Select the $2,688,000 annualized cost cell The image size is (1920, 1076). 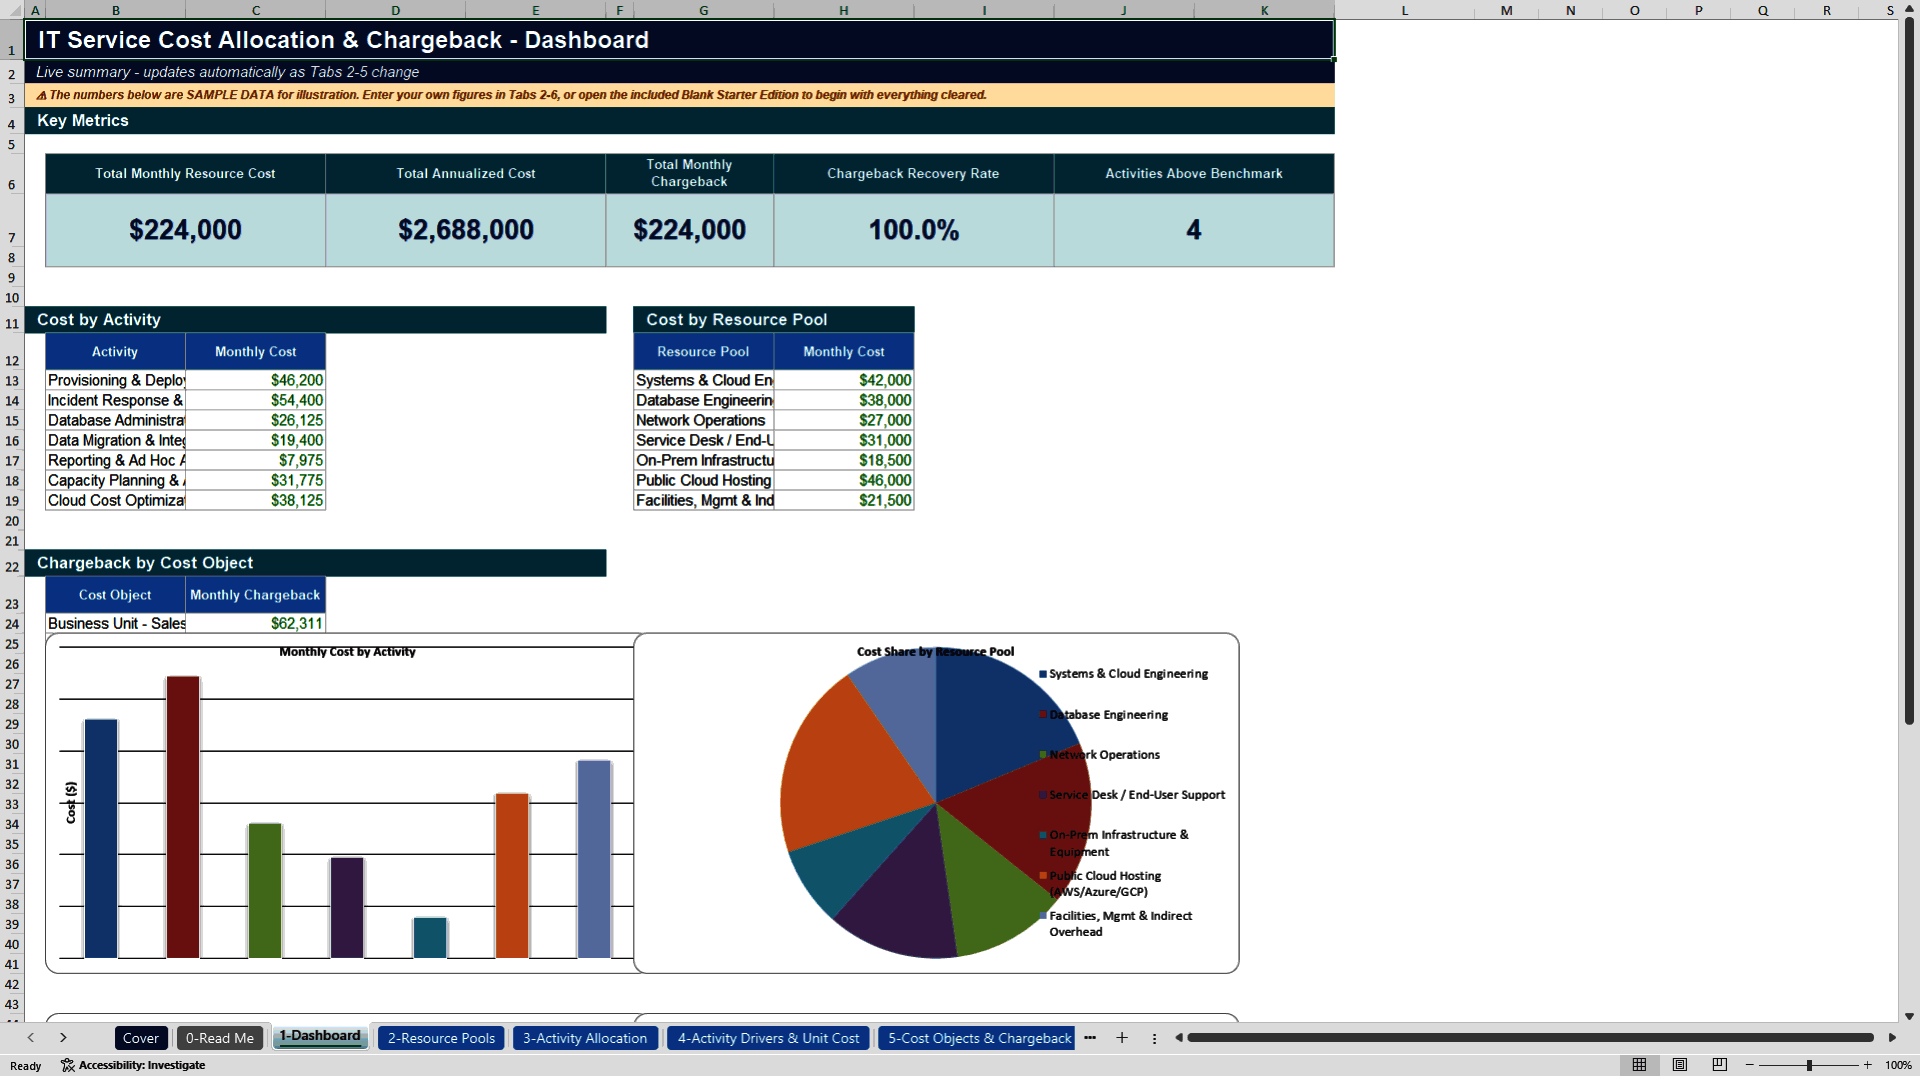click(466, 230)
